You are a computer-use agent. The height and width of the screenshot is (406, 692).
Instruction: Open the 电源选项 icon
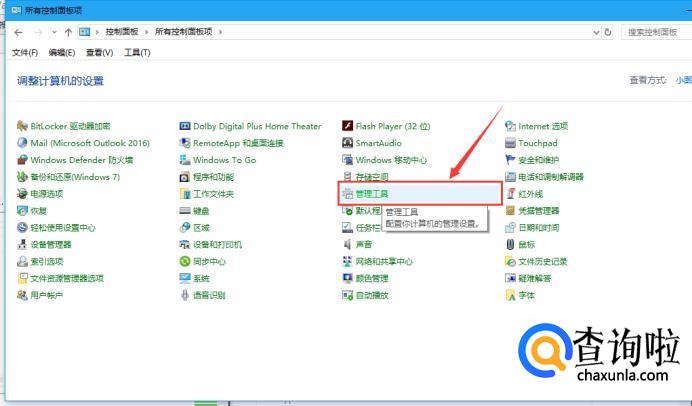pyautogui.click(x=22, y=194)
